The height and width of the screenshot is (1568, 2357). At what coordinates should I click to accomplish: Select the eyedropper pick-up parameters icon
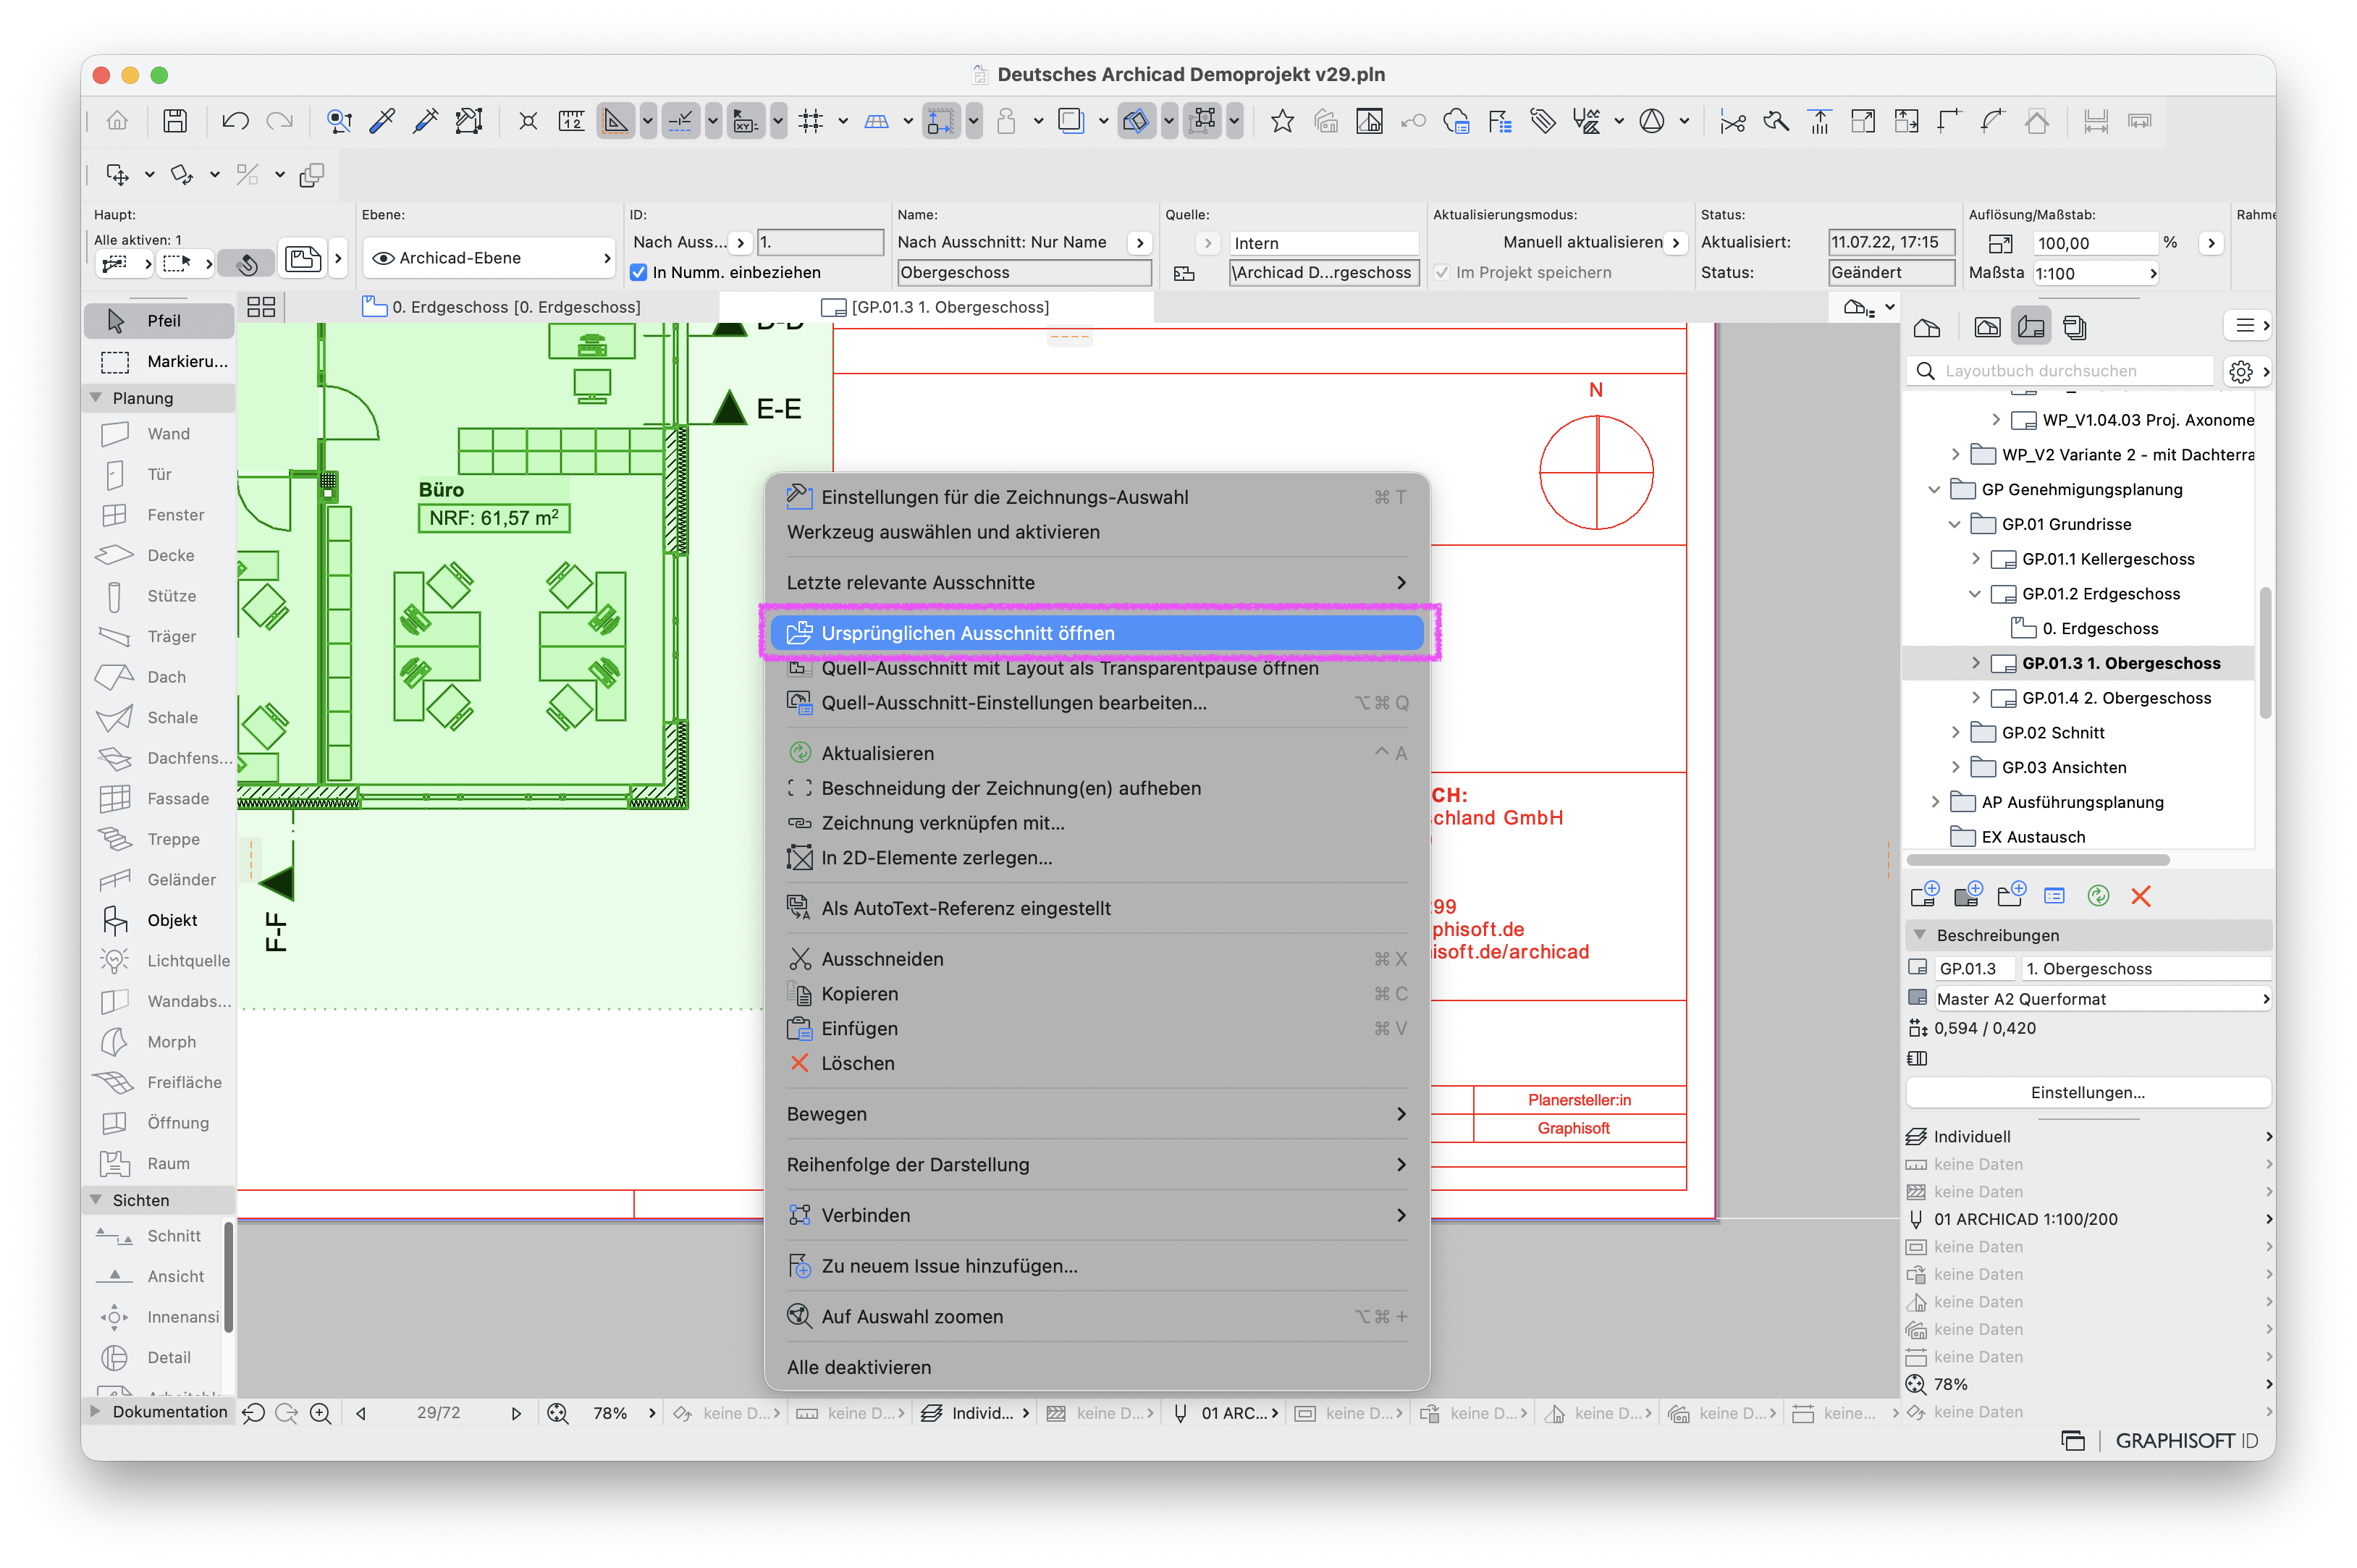382,122
